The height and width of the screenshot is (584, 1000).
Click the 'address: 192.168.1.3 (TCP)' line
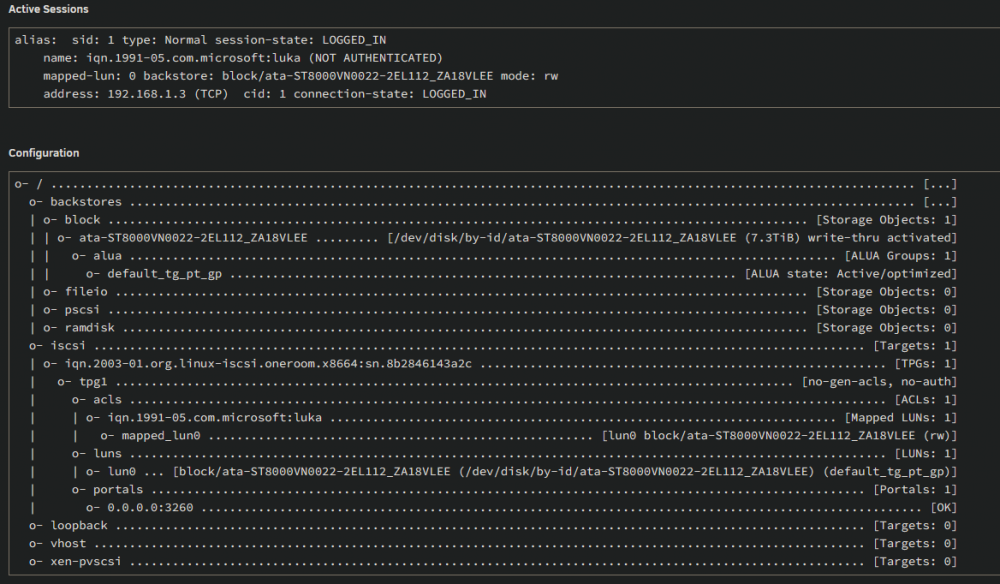264,94
